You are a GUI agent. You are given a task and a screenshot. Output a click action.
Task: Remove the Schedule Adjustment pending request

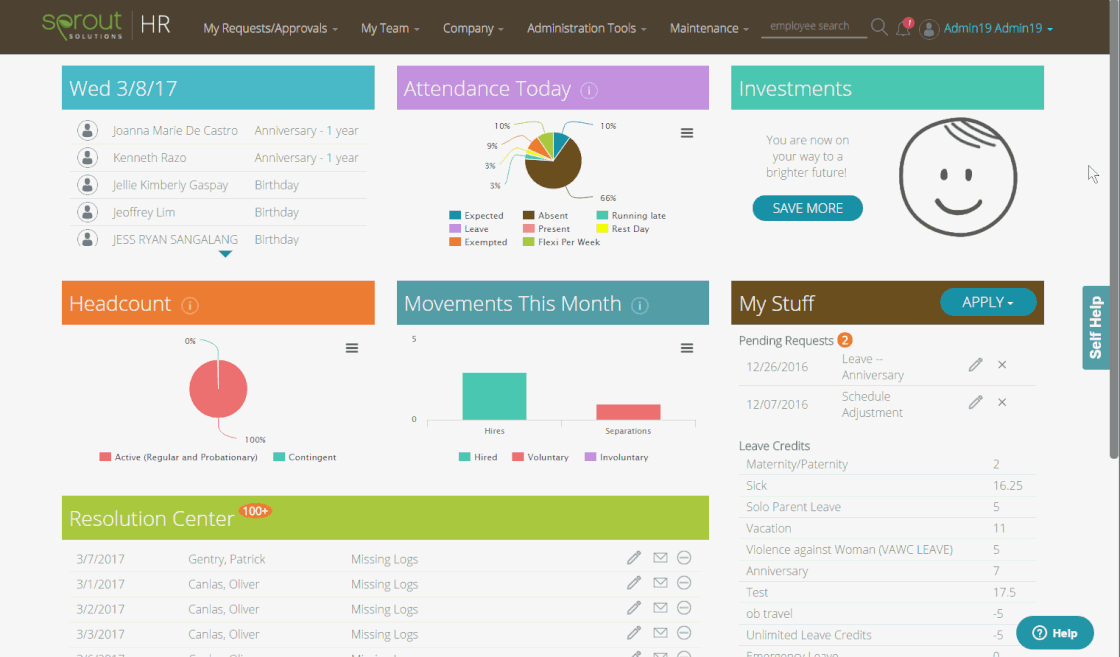pyautogui.click(x=1002, y=402)
